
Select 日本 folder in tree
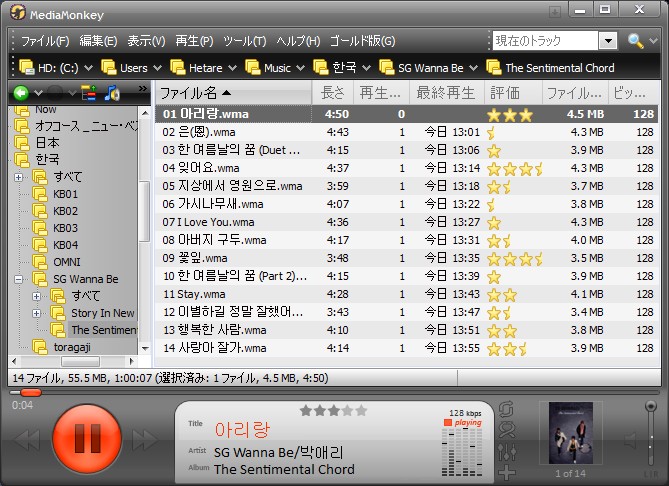[47, 142]
